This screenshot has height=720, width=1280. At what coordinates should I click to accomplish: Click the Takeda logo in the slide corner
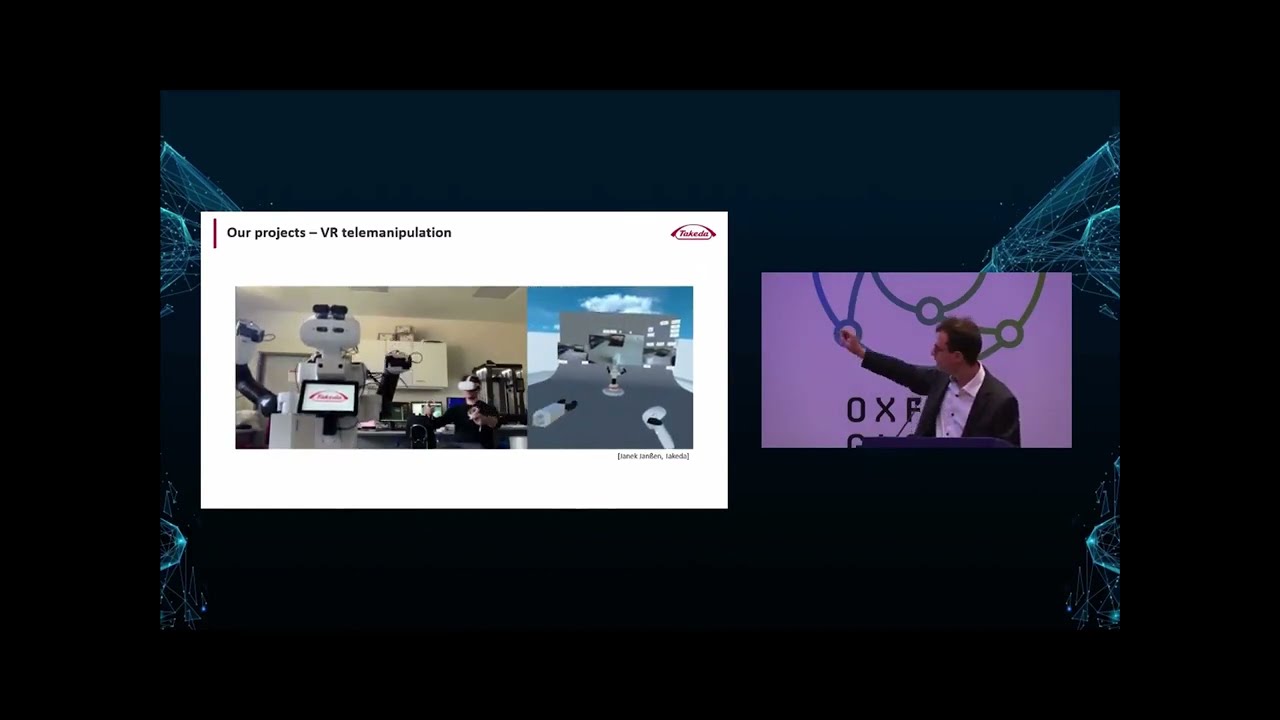click(x=693, y=233)
